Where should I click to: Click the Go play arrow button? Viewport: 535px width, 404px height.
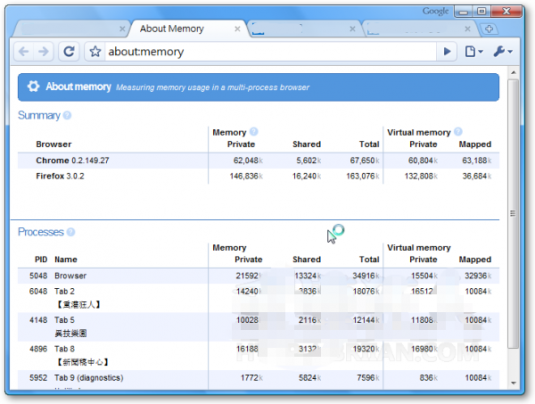tap(447, 52)
